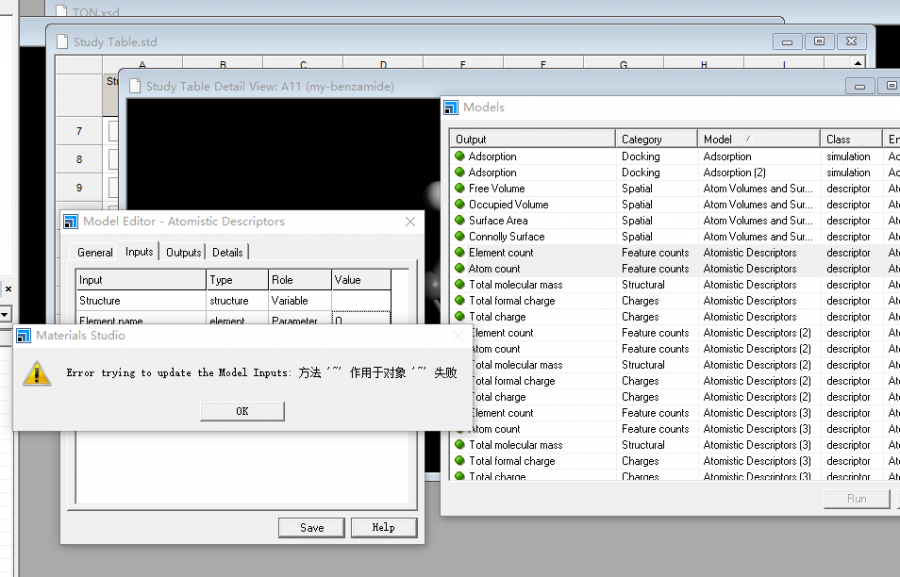Click the Study Table.std document icon

tap(63, 42)
